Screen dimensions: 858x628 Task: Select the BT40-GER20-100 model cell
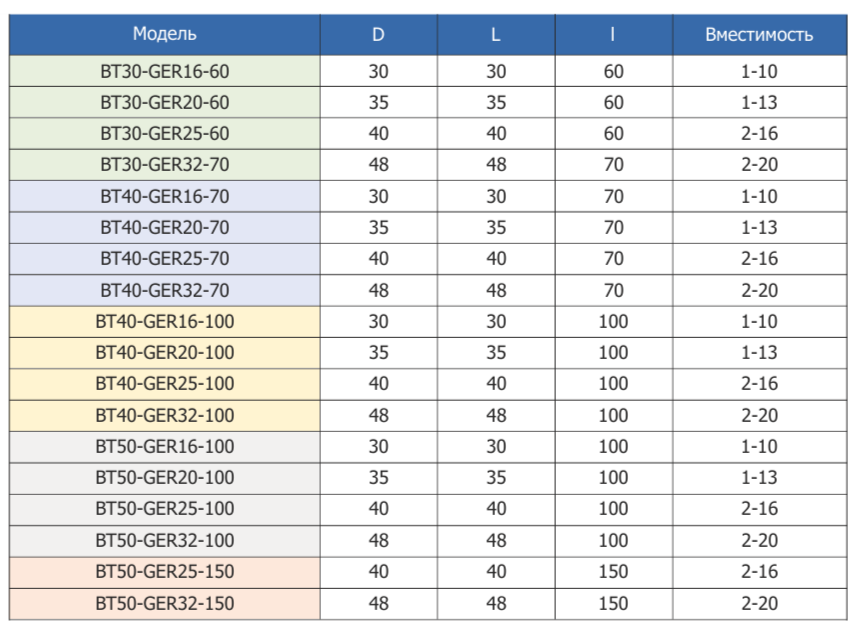pos(165,353)
